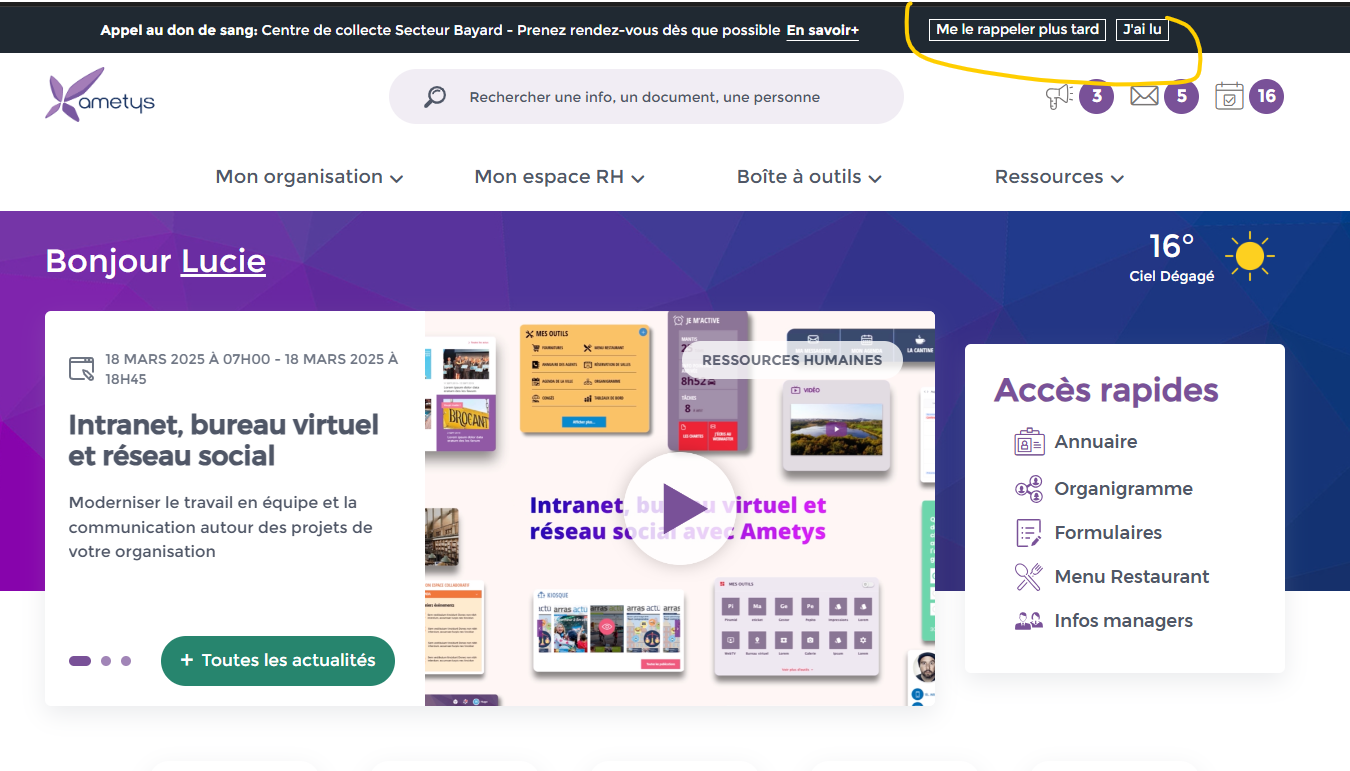Open the Annuaire quick access icon

[1029, 442]
